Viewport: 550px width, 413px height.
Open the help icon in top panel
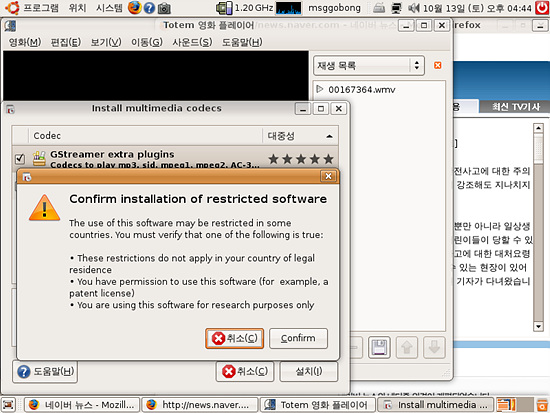coord(149,8)
